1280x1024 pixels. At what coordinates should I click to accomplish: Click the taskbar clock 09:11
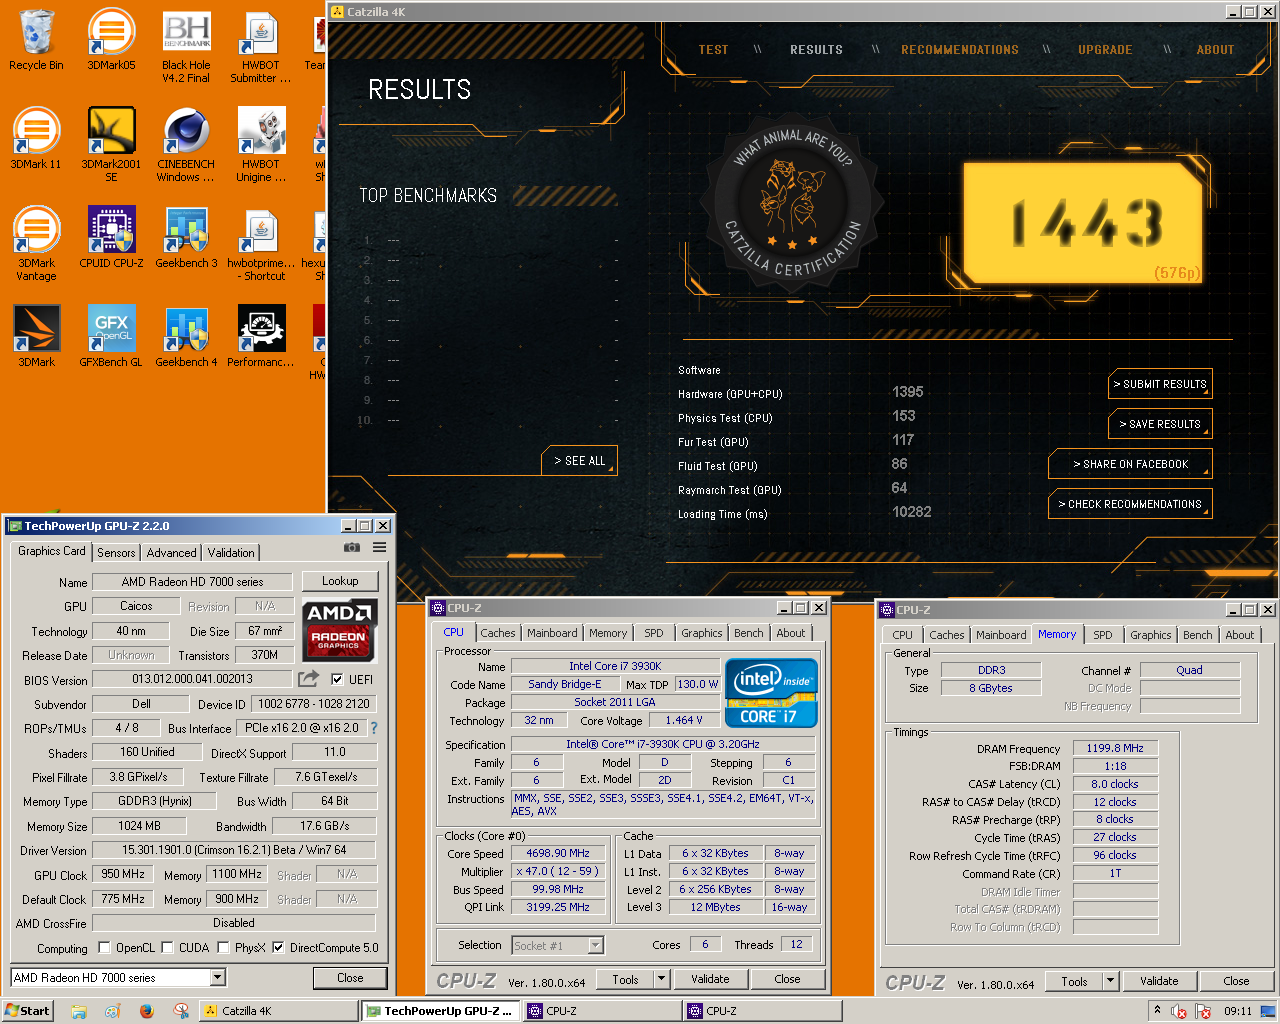click(x=1238, y=1011)
